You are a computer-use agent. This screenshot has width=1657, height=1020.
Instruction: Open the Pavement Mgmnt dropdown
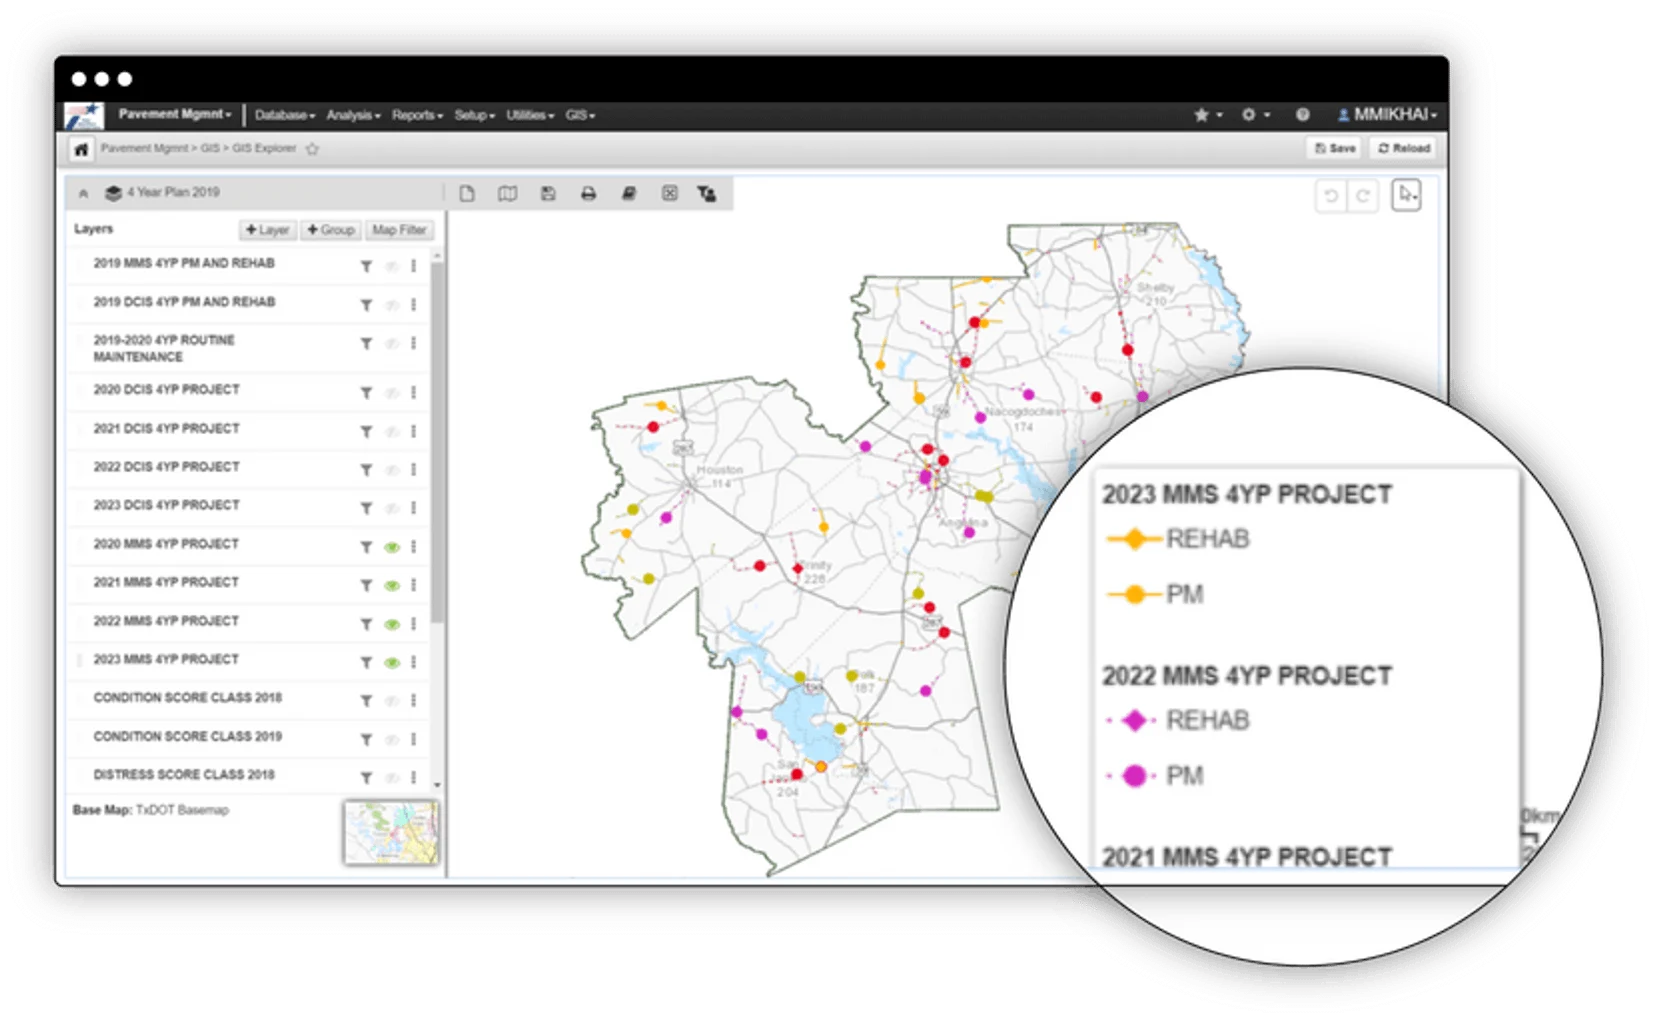(175, 114)
